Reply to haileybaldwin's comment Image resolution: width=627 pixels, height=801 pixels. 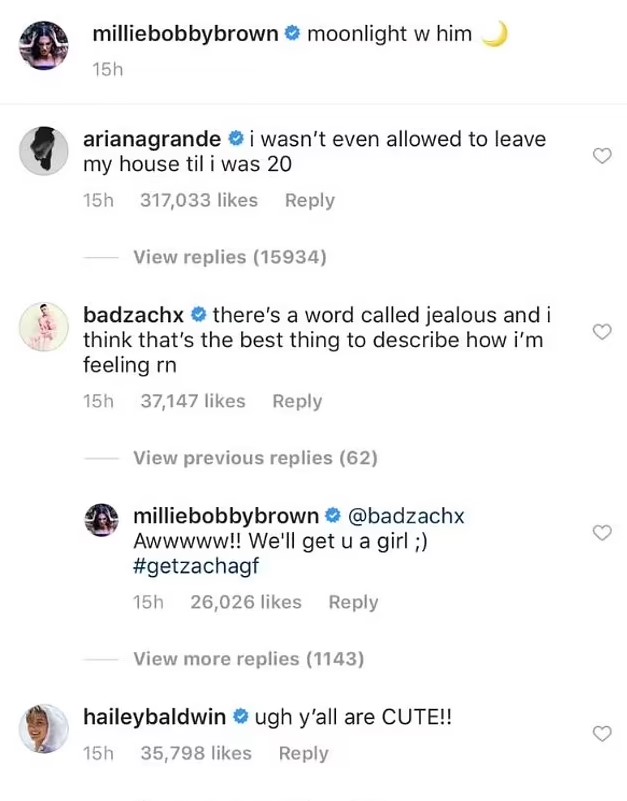(303, 753)
